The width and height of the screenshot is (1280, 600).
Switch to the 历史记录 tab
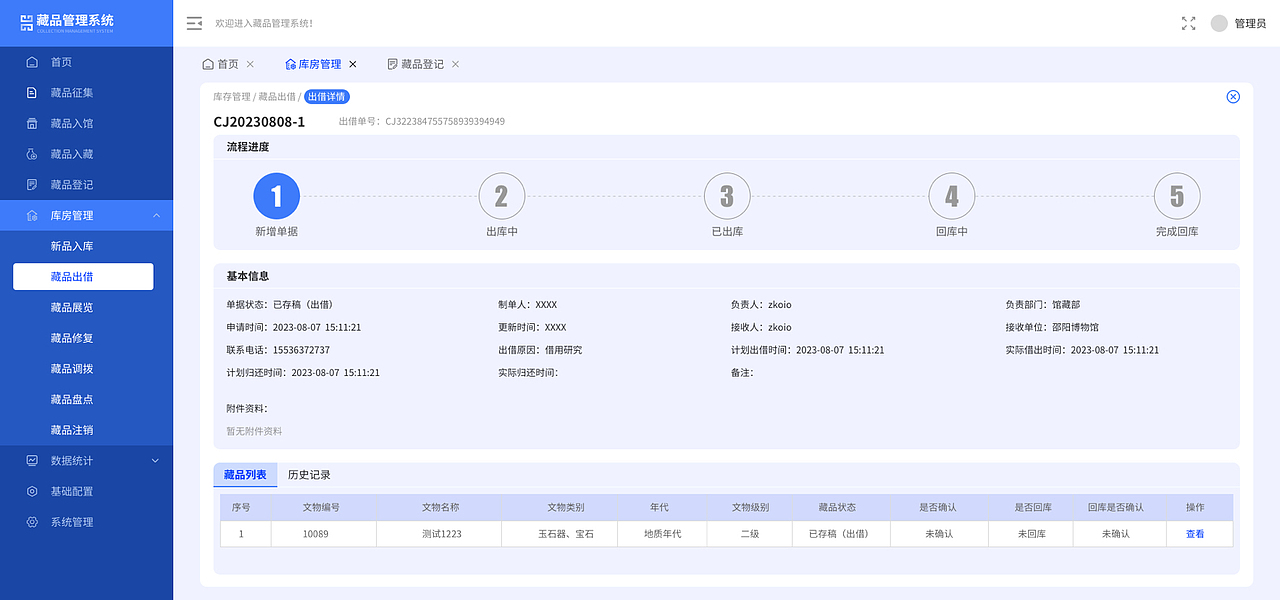click(310, 474)
